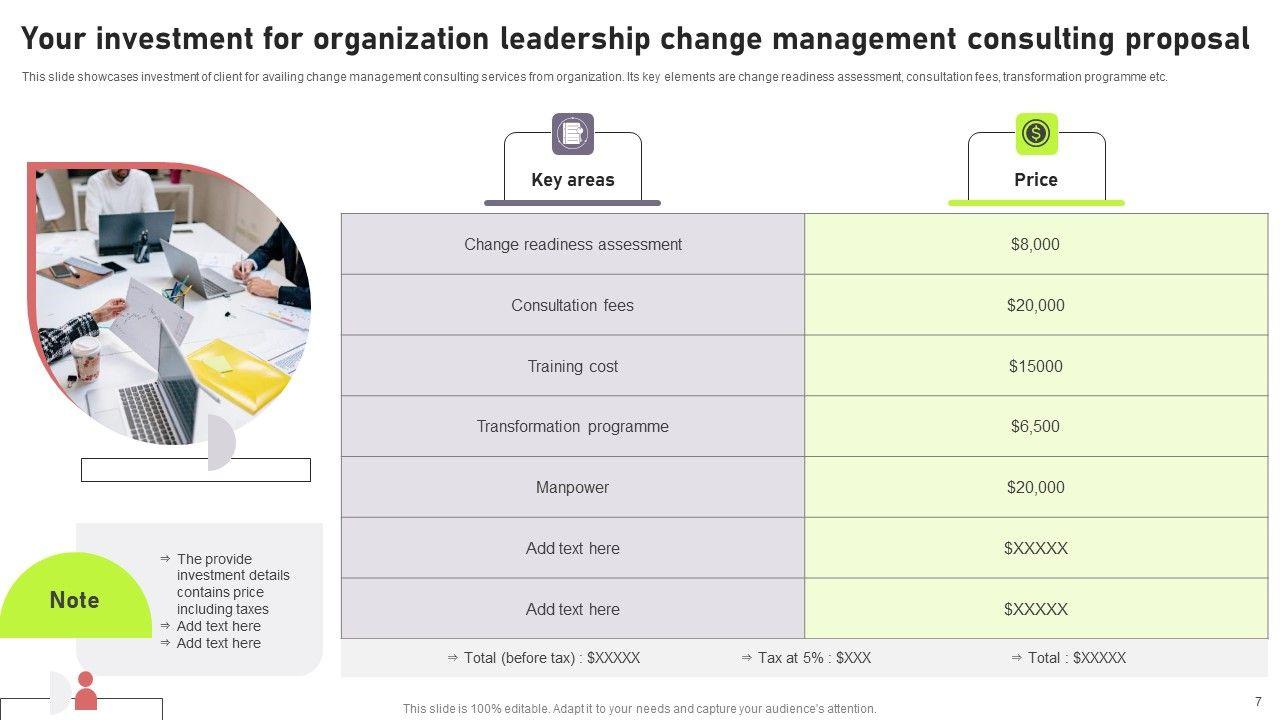Click the document icon above Key areas

click(573, 134)
